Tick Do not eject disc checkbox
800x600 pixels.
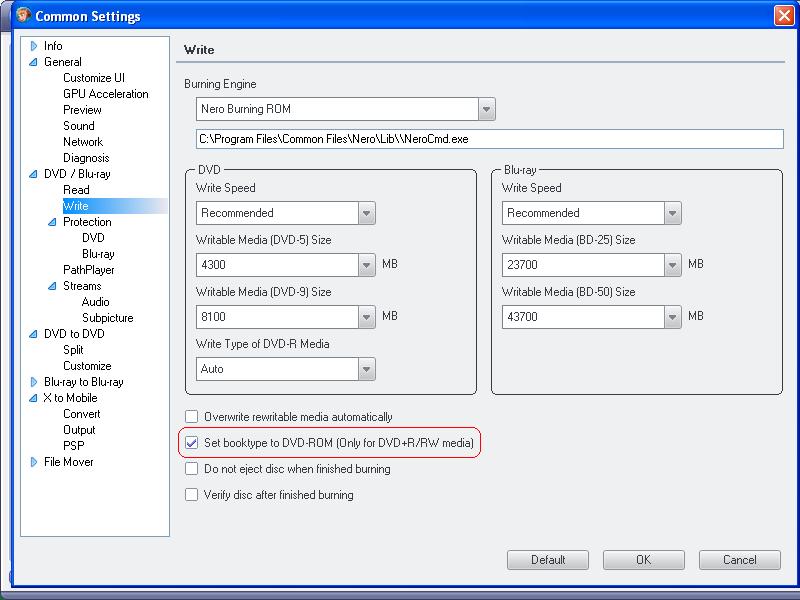click(191, 468)
